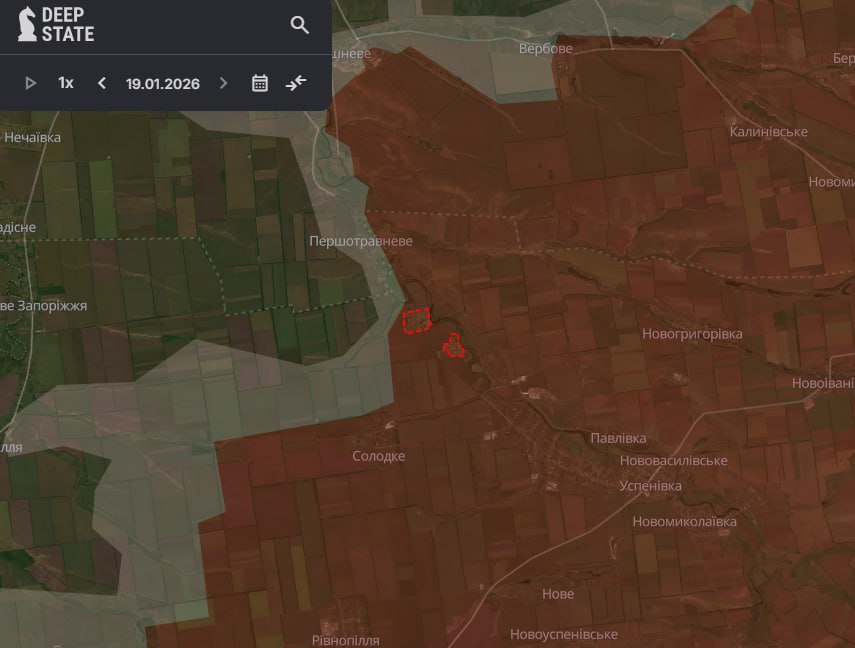Click the Першотравневе map label
The width and height of the screenshot is (855, 648).
coord(360,241)
